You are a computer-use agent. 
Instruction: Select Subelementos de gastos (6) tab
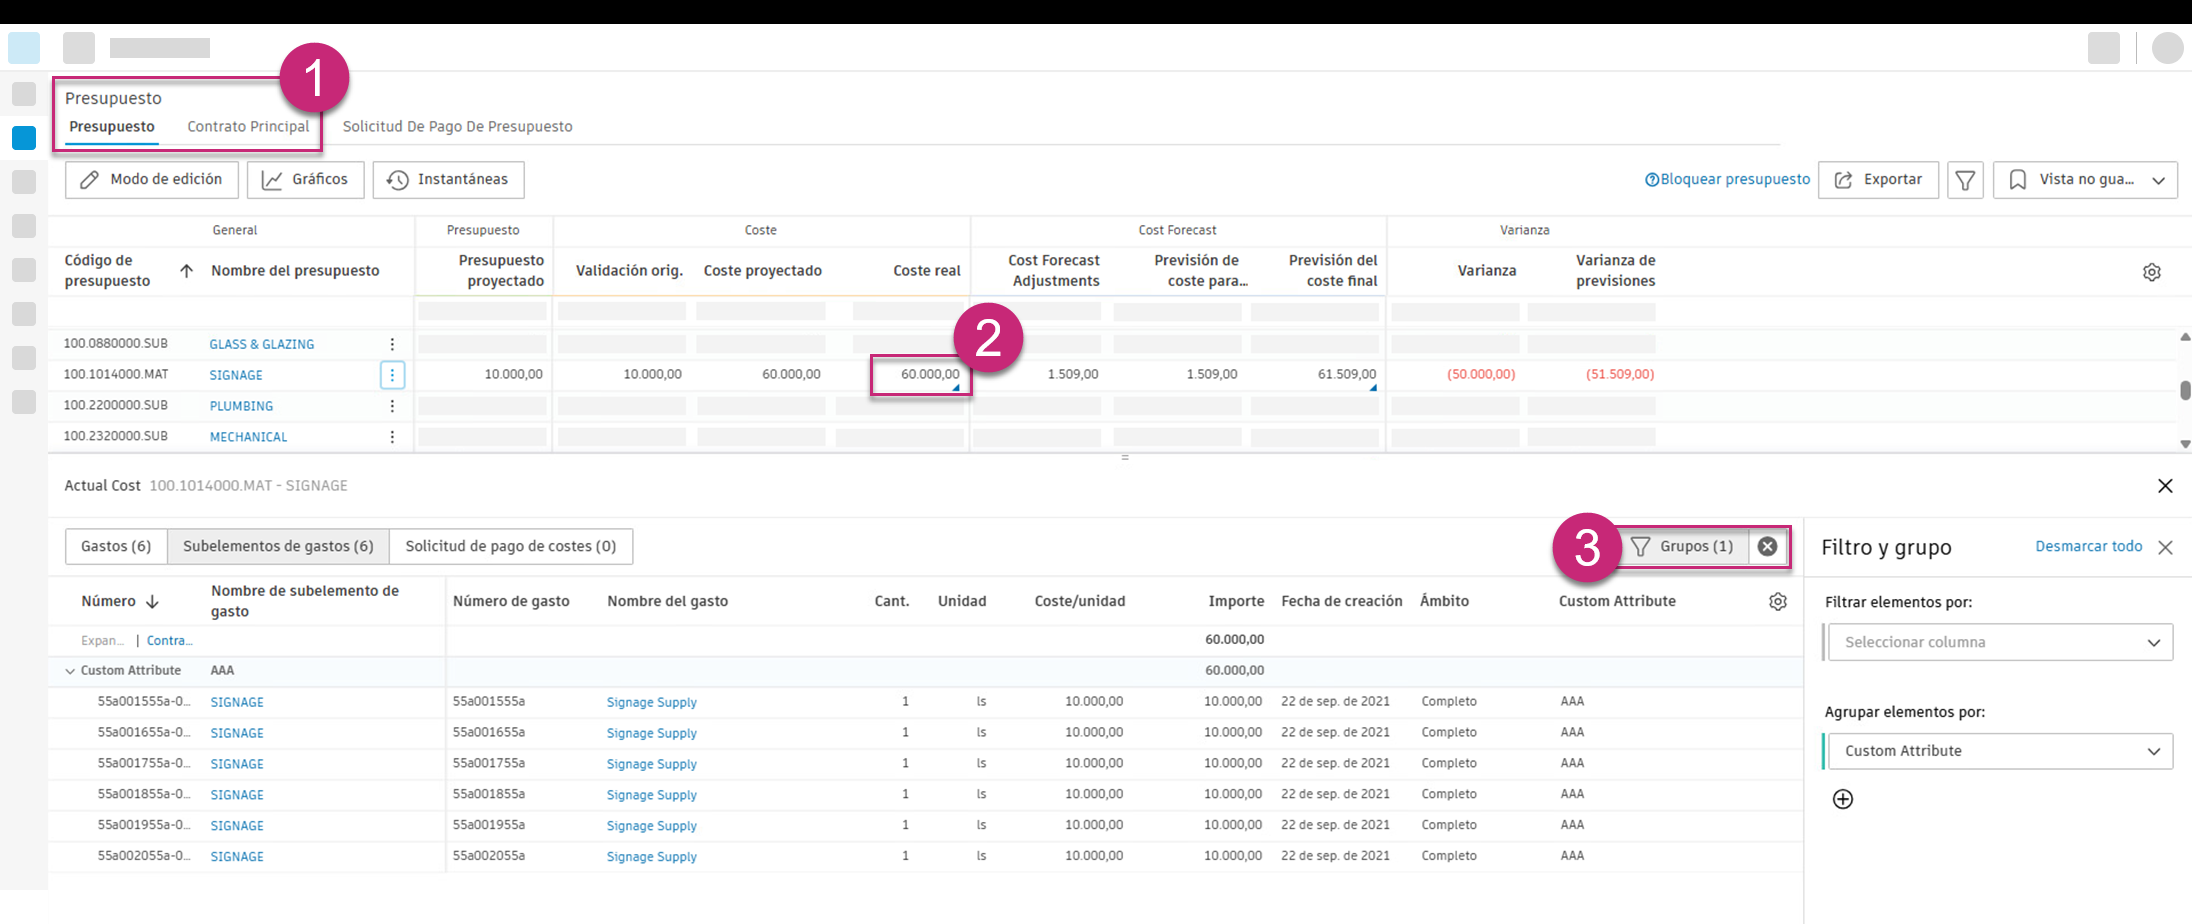[278, 546]
